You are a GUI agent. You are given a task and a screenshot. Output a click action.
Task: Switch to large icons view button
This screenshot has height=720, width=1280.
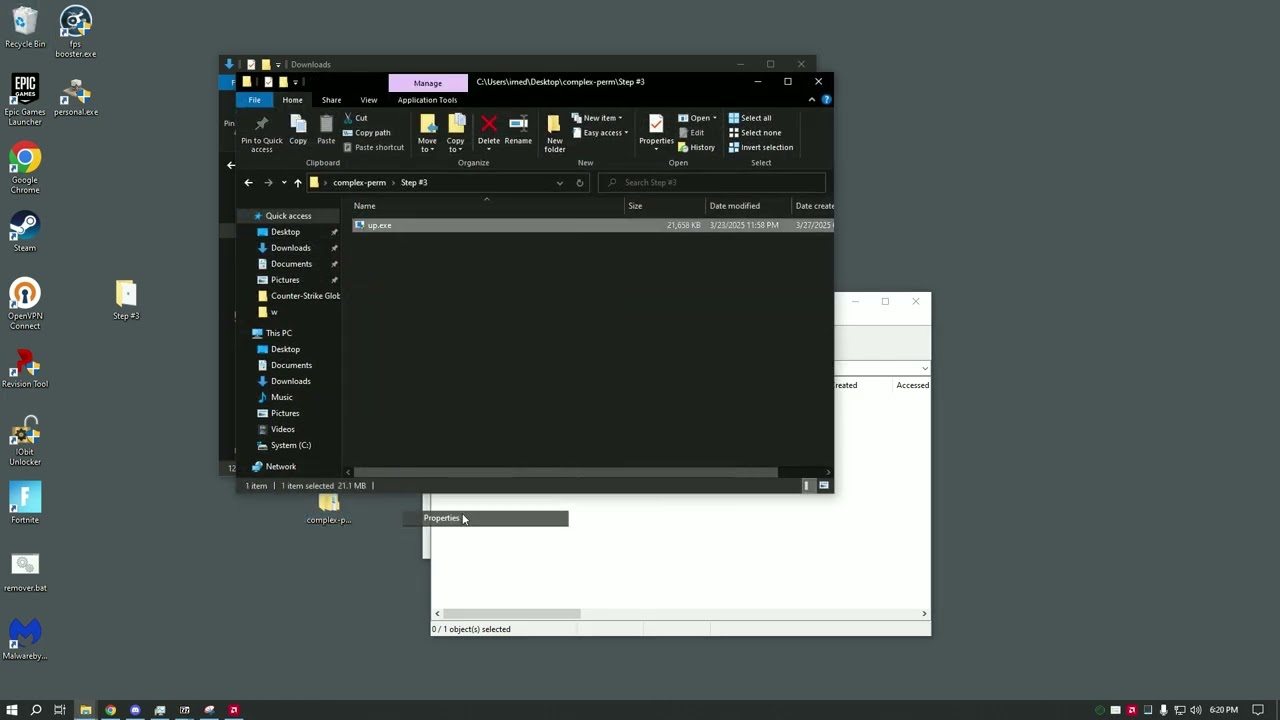[824, 485]
